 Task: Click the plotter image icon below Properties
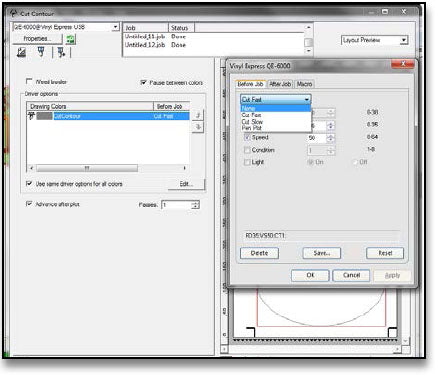22,52
